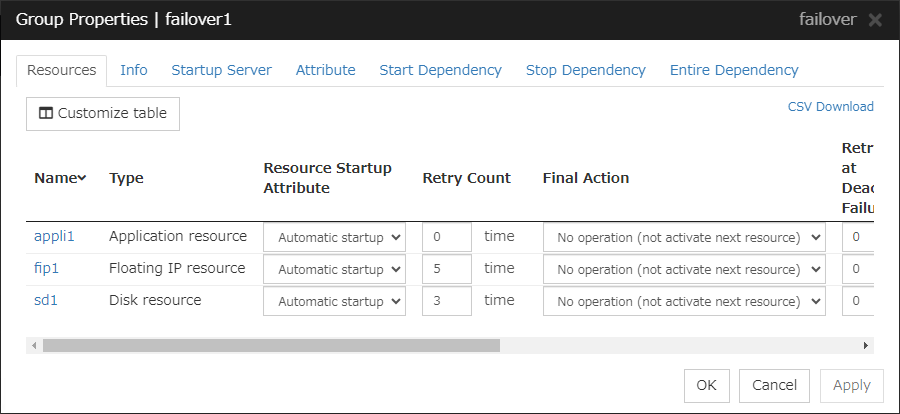Open the Start Dependency tab
The width and height of the screenshot is (900, 414).
pos(440,70)
